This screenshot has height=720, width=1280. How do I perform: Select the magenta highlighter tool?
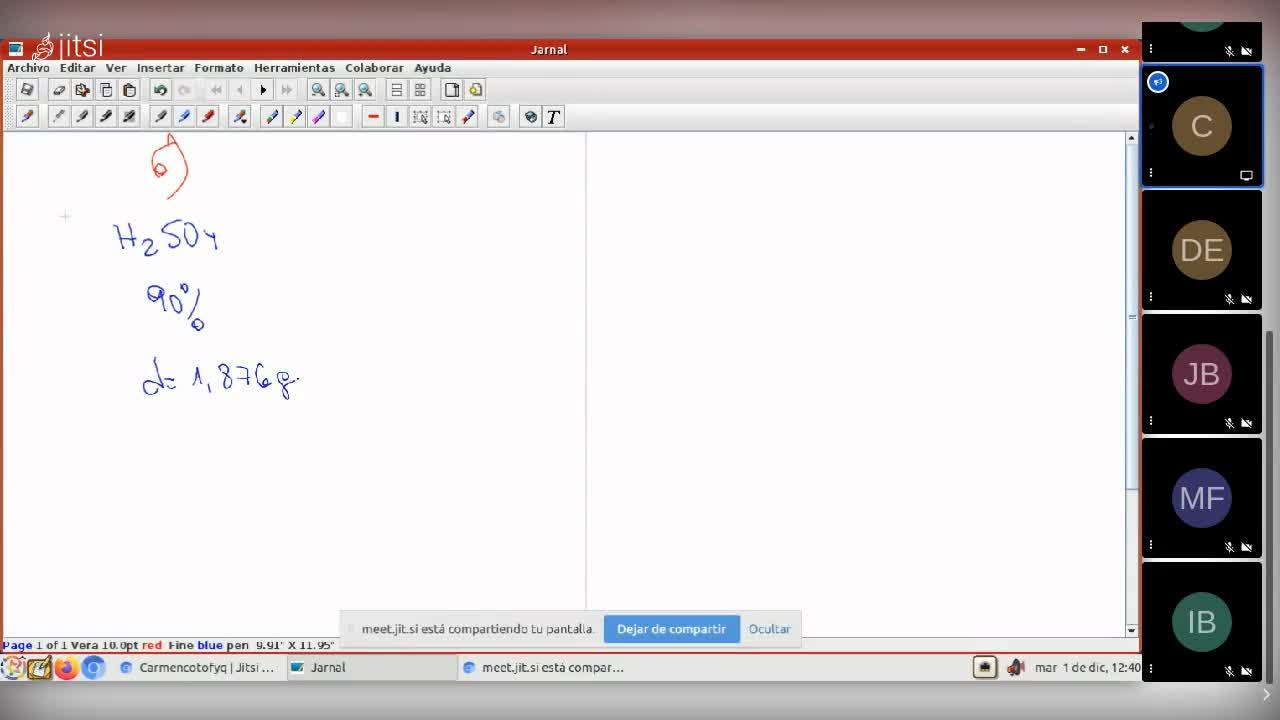(x=318, y=117)
